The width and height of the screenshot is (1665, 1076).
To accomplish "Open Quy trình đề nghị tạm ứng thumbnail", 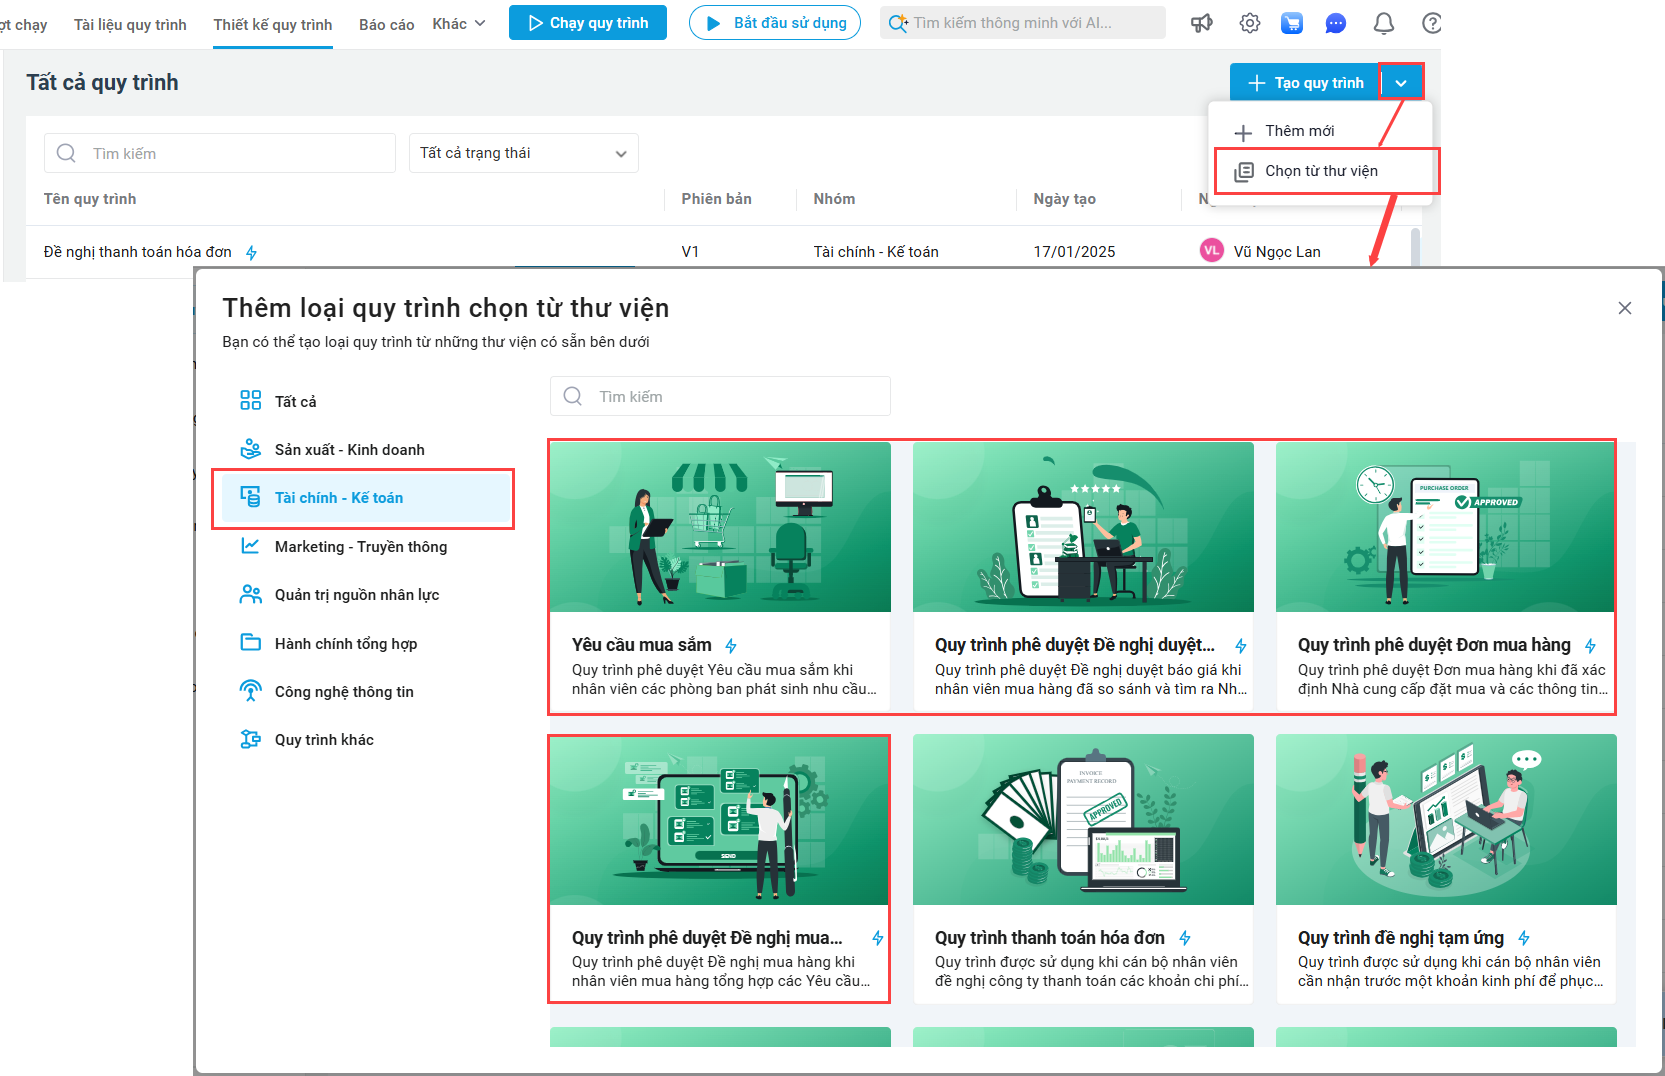I will (1446, 819).
